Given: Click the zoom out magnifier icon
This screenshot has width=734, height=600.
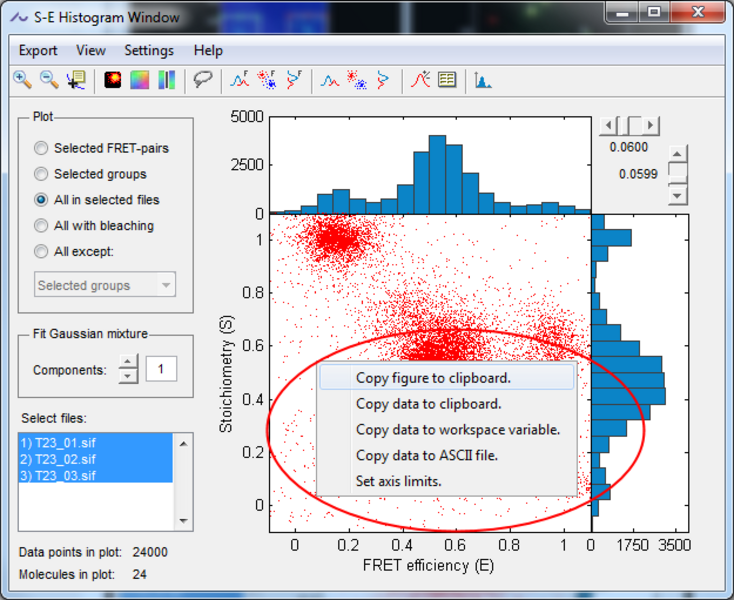Looking at the screenshot, I should [x=48, y=80].
